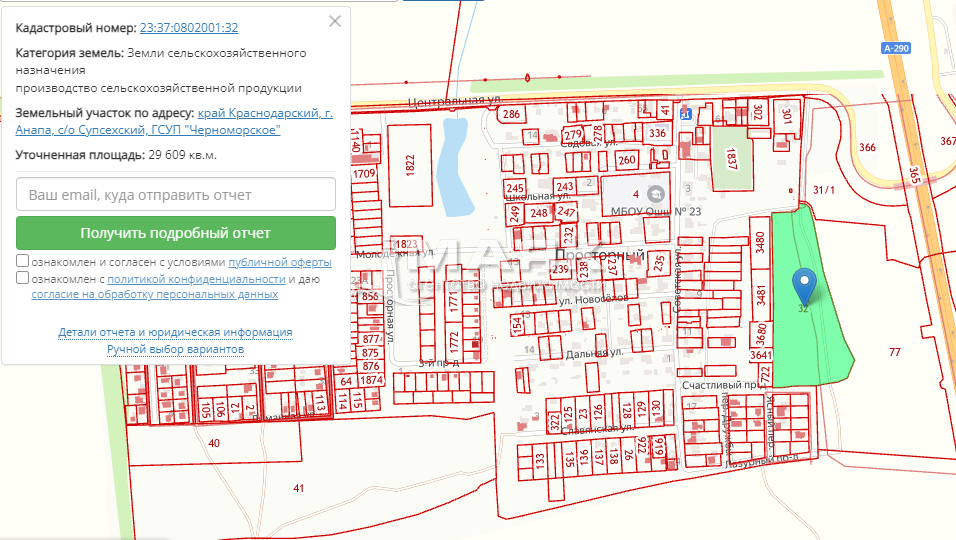
Task: Click the blue bus stop icon on map
Action: coord(685,114)
